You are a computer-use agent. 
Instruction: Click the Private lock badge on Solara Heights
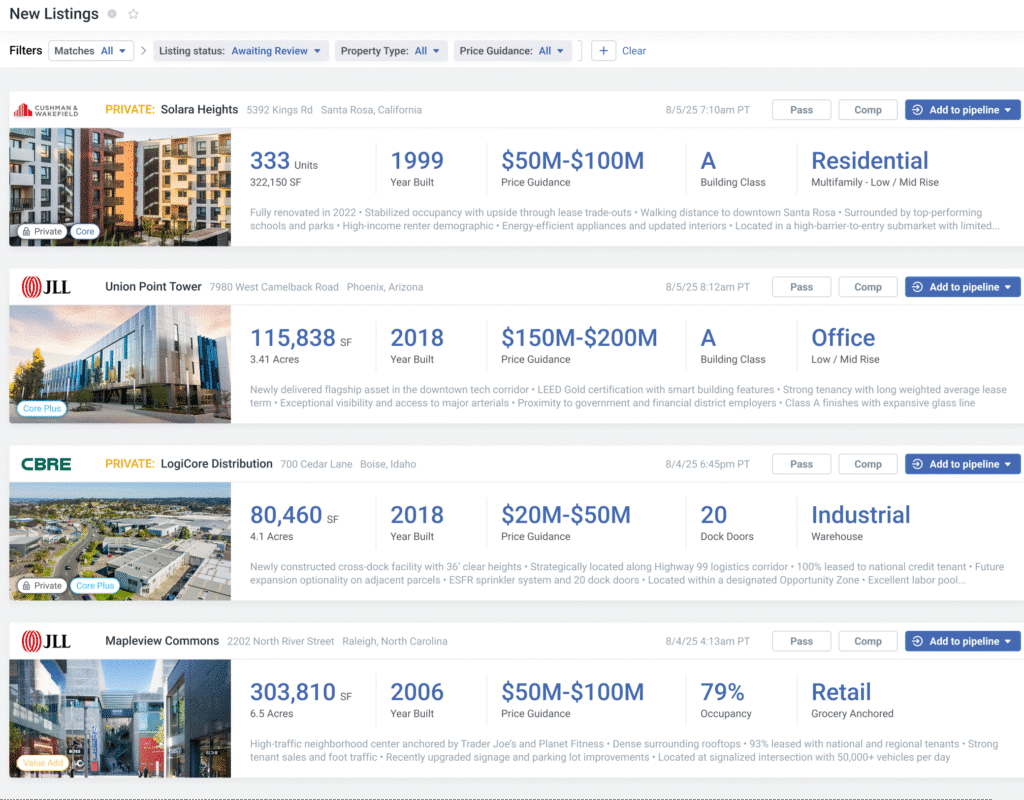pos(41,231)
